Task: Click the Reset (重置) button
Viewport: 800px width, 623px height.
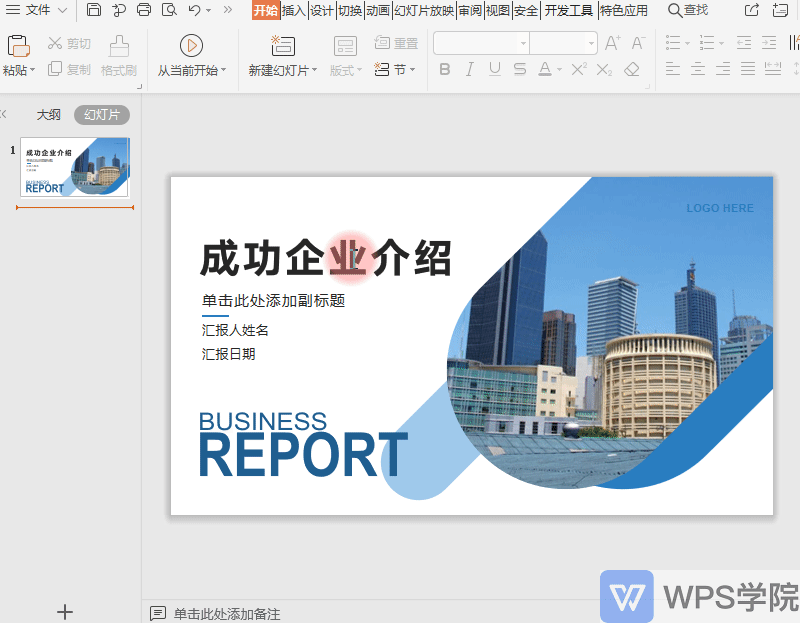Action: pyautogui.click(x=396, y=43)
